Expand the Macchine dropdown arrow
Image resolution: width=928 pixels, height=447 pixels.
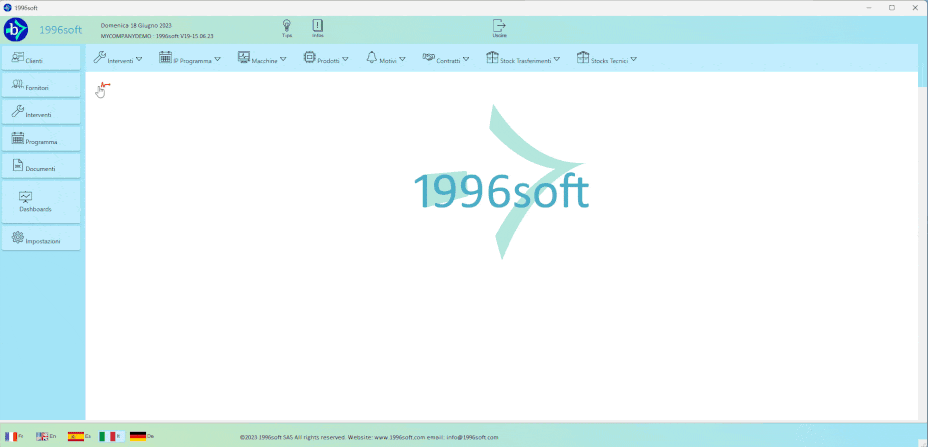(x=283, y=59)
